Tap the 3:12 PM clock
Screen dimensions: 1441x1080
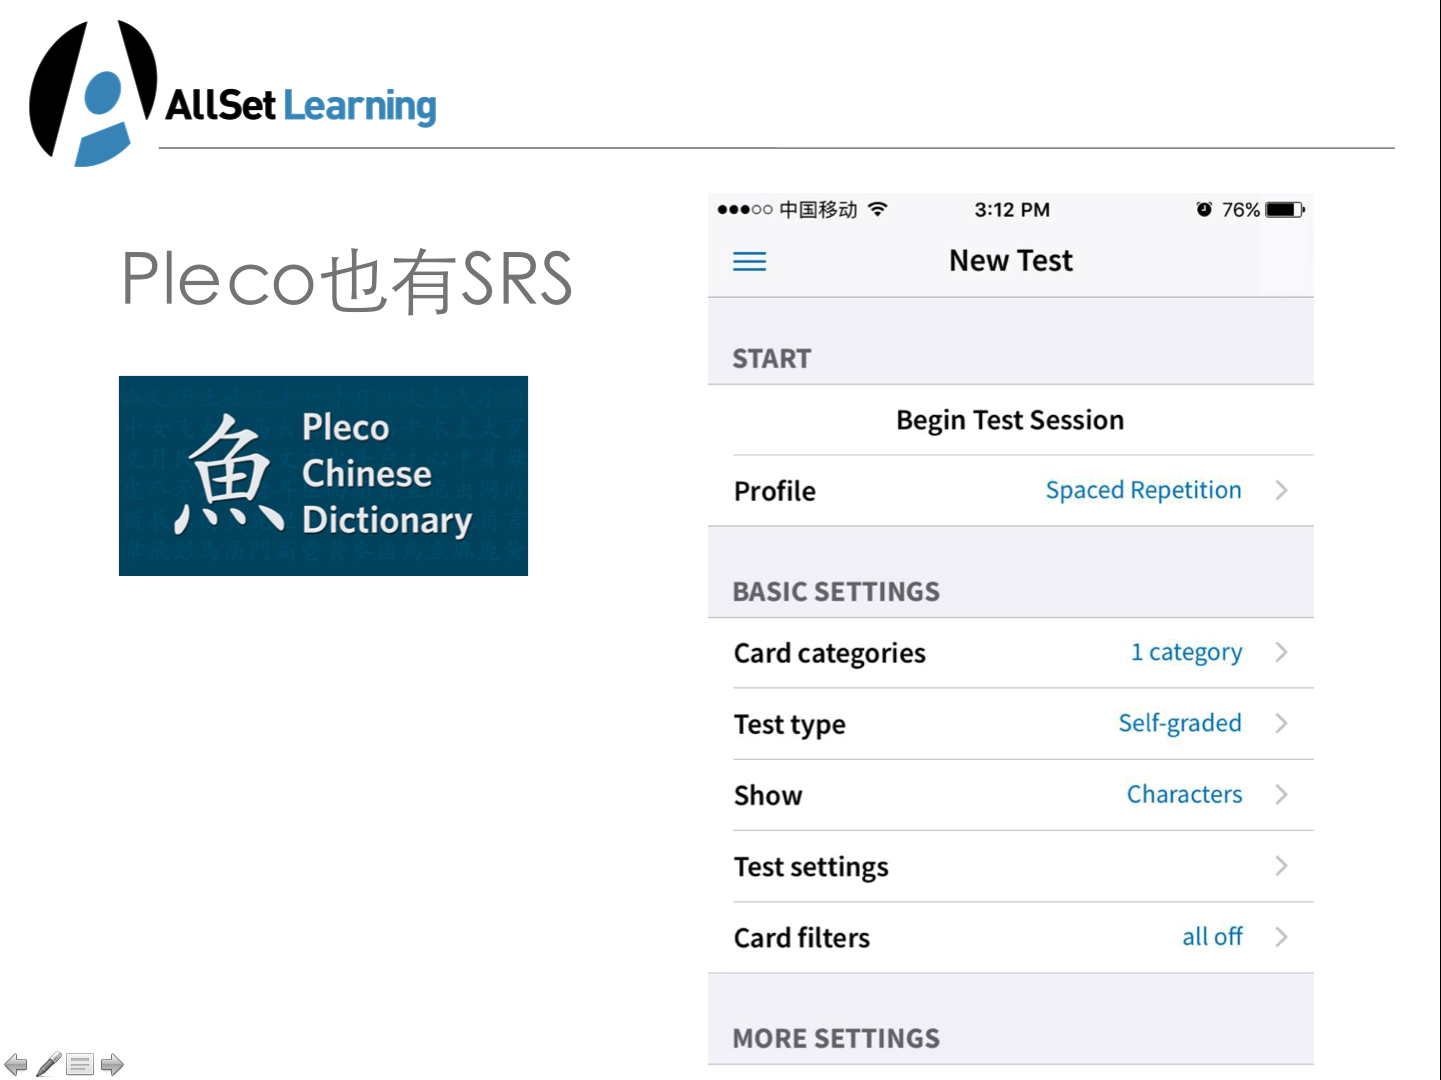(1012, 210)
